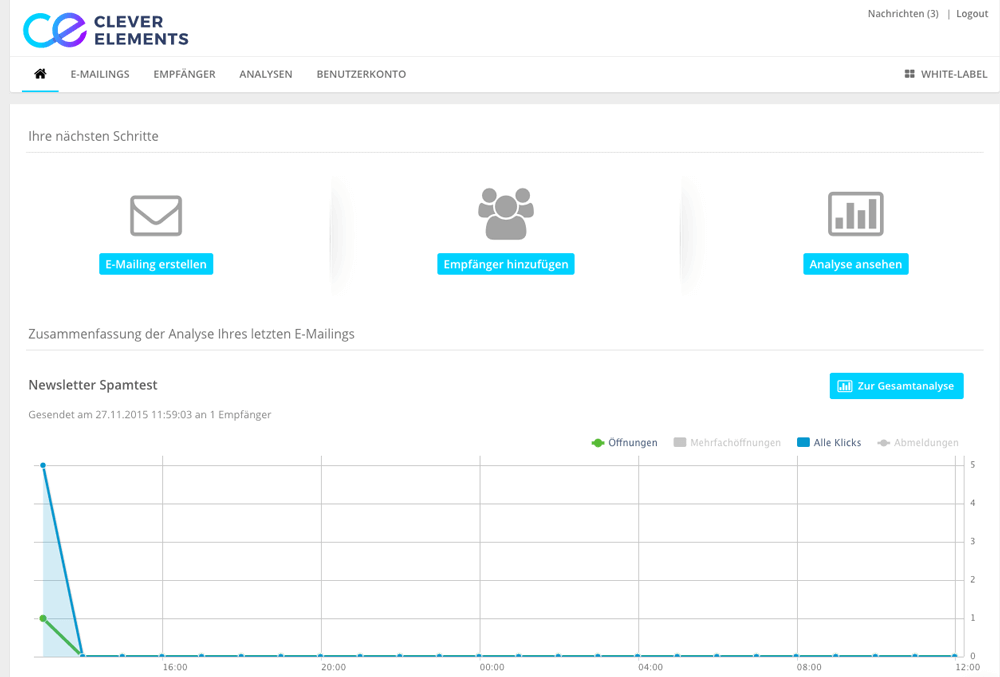This screenshot has width=1000, height=677.
Task: Click the Logout link
Action: [972, 13]
